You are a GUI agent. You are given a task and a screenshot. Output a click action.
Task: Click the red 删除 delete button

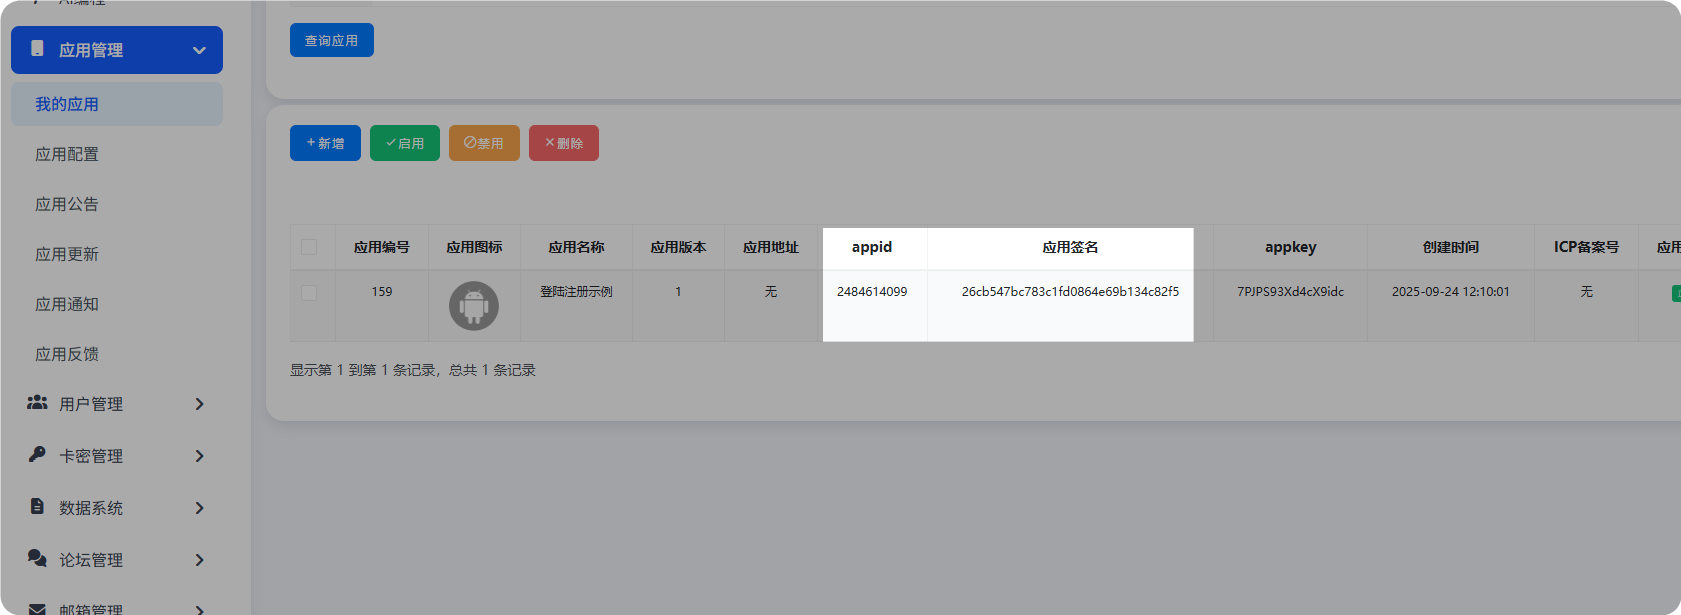coord(564,143)
